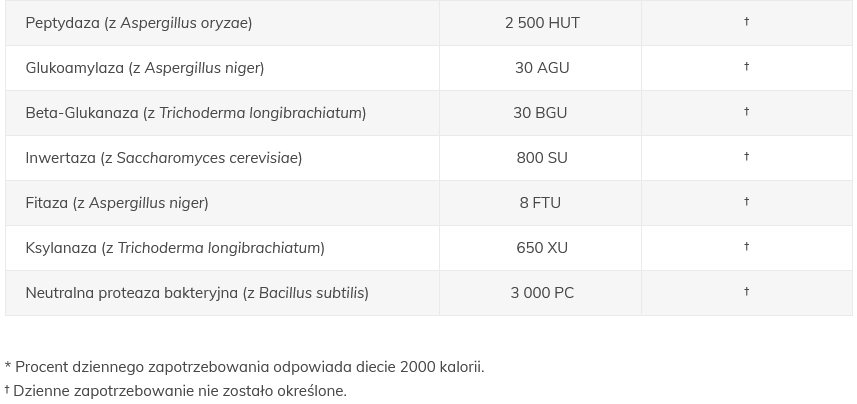Screen dimensions: 857x404
Task: Click the dagger mark in the Inwertaza row
Action: (x=746, y=157)
